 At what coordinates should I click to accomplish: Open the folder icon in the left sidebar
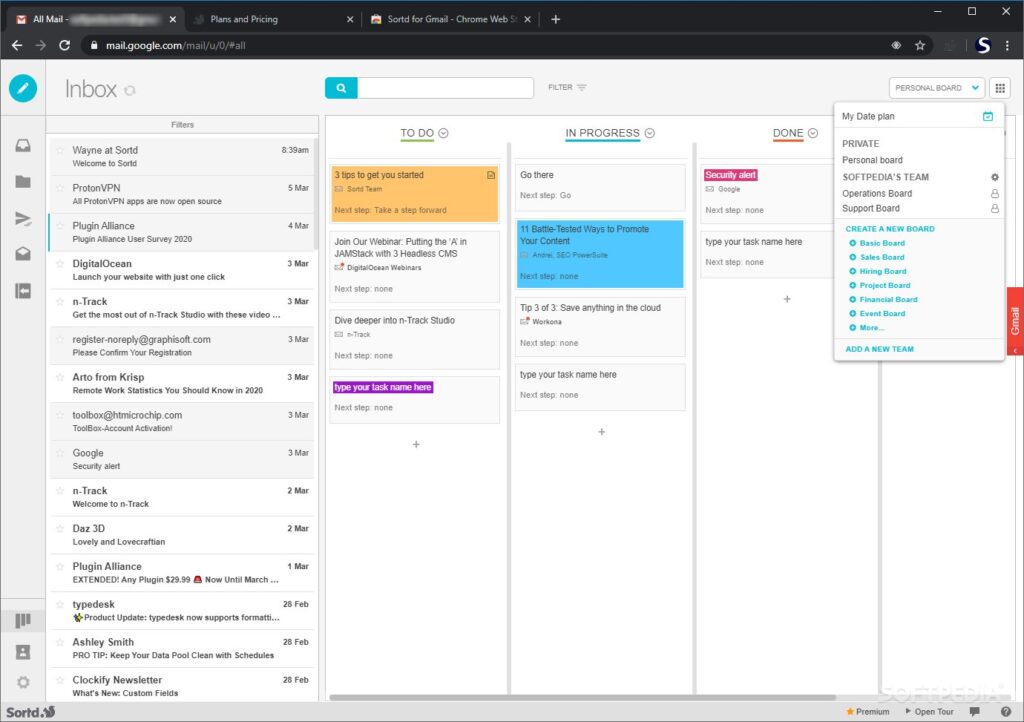point(23,181)
